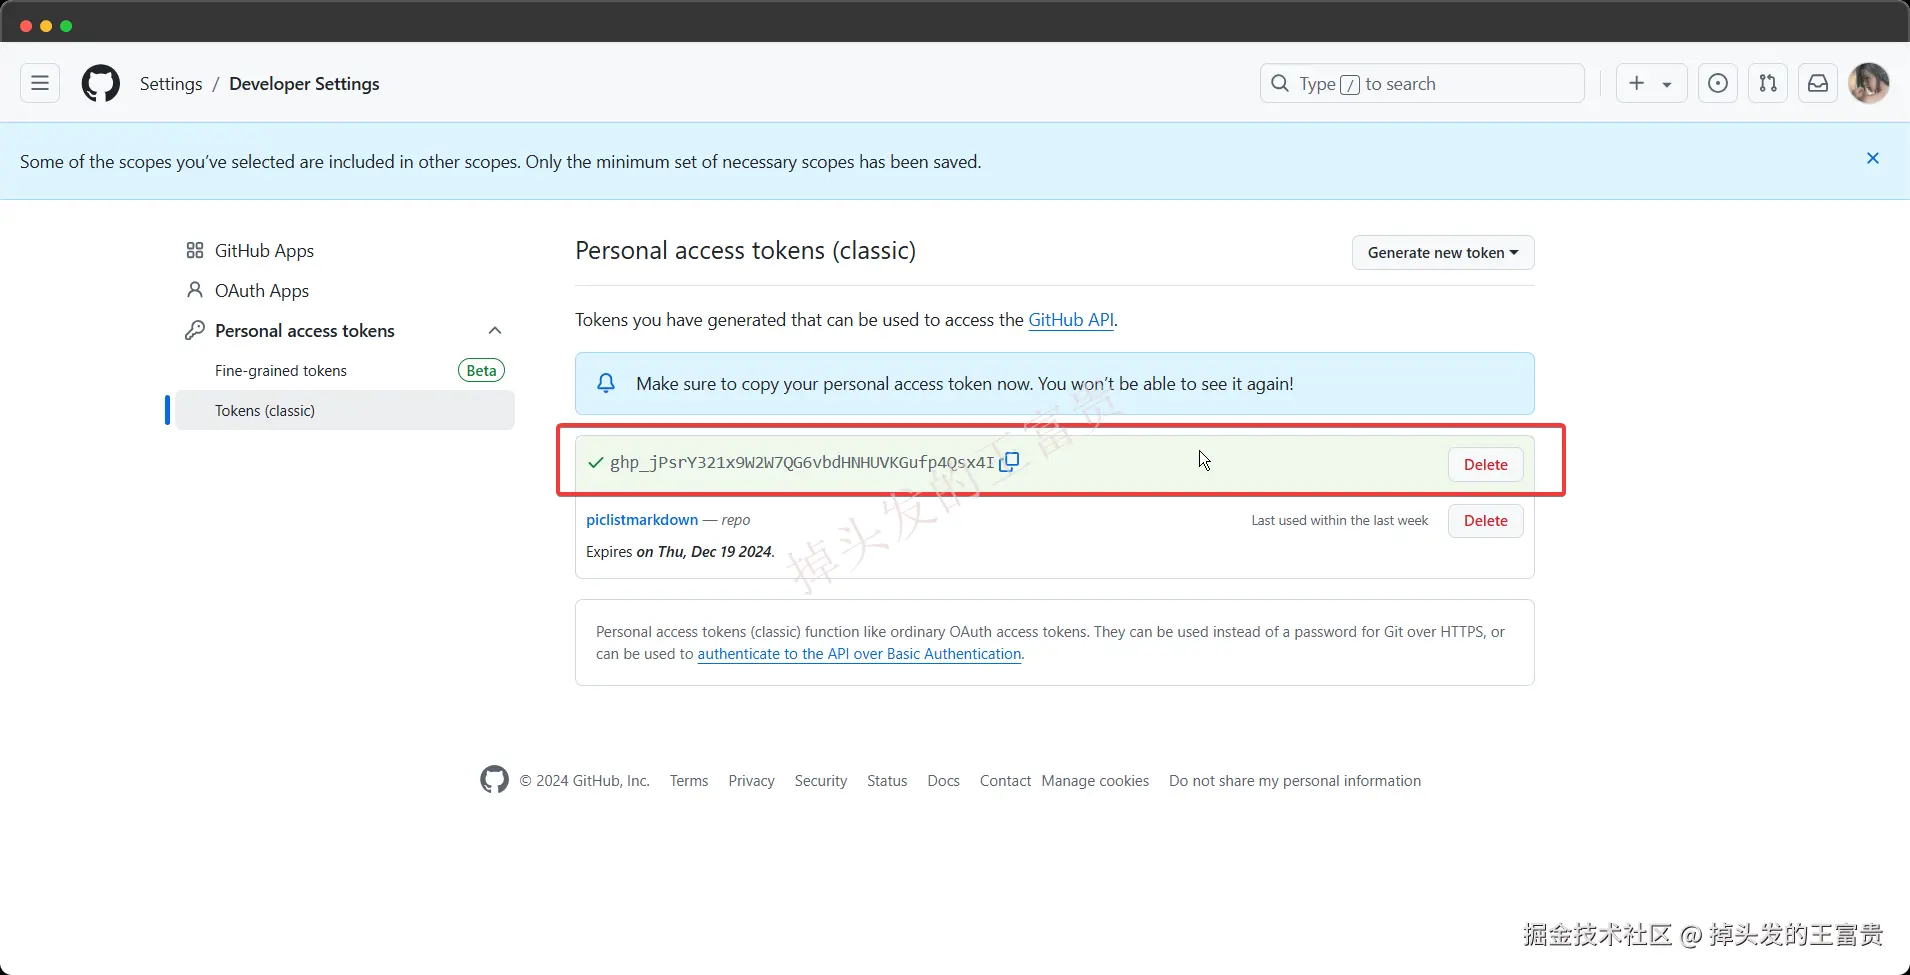Screen dimensions: 1910x975
Task: Open the Docs footer link
Action: click(x=943, y=781)
